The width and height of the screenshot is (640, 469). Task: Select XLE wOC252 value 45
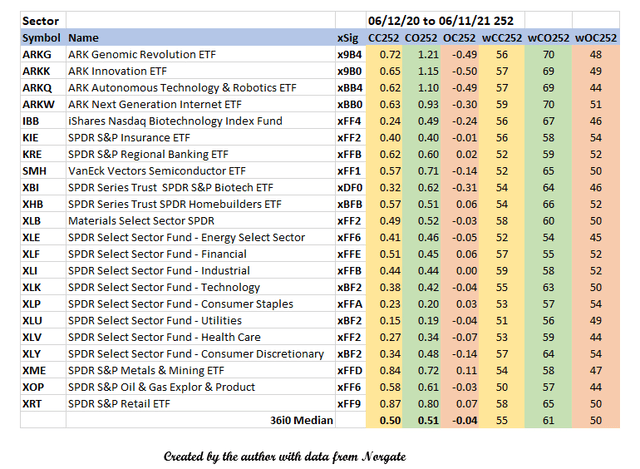tap(596, 238)
